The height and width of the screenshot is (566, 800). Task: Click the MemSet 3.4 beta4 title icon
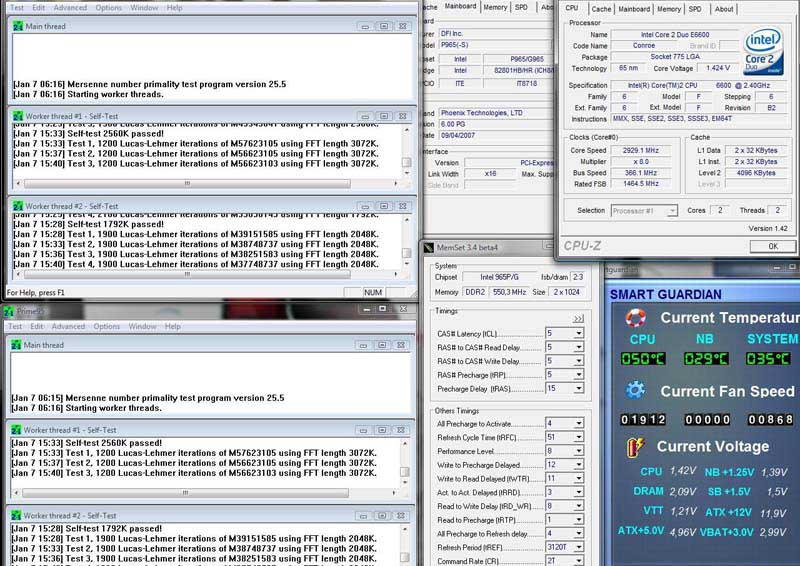[429, 248]
